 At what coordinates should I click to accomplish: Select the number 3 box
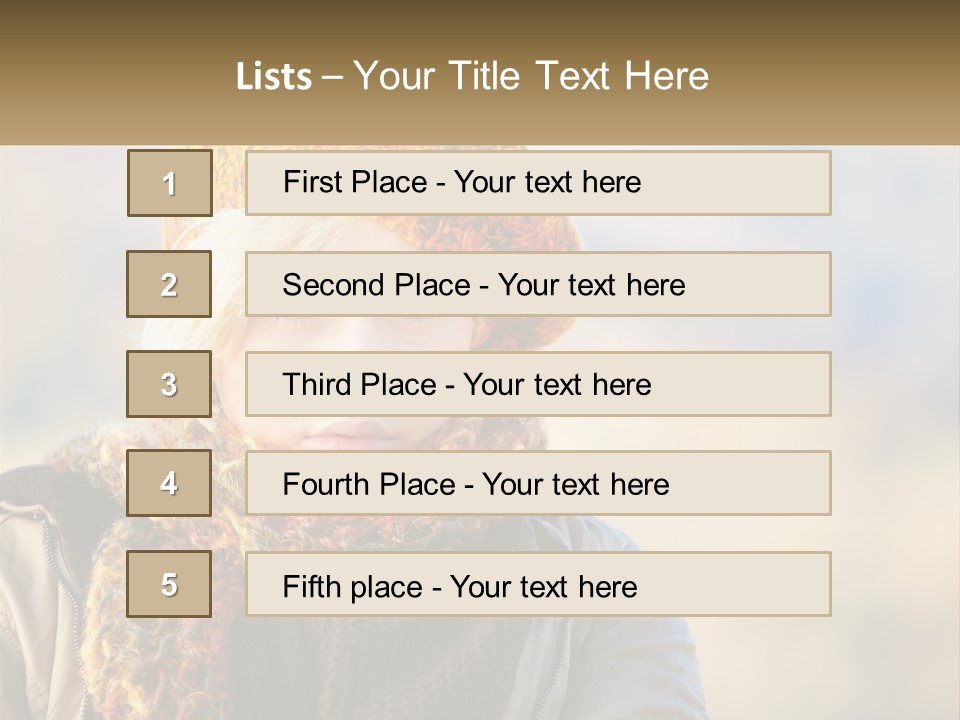(169, 384)
